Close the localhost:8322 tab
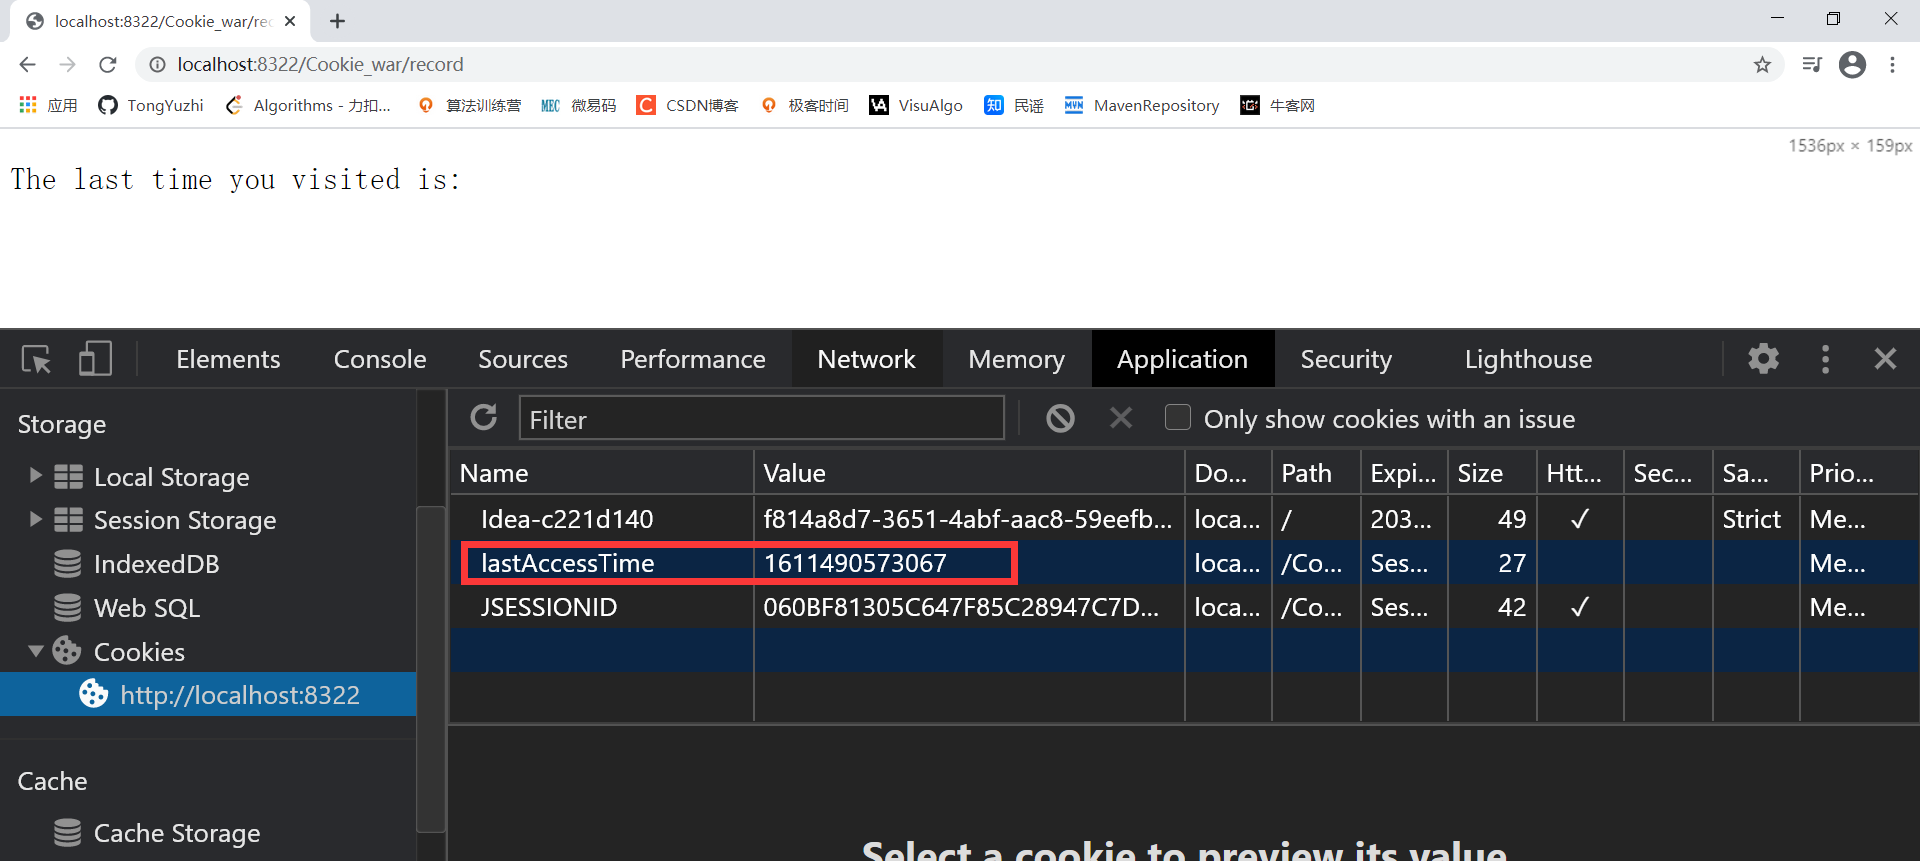The image size is (1920, 861). click(x=290, y=21)
